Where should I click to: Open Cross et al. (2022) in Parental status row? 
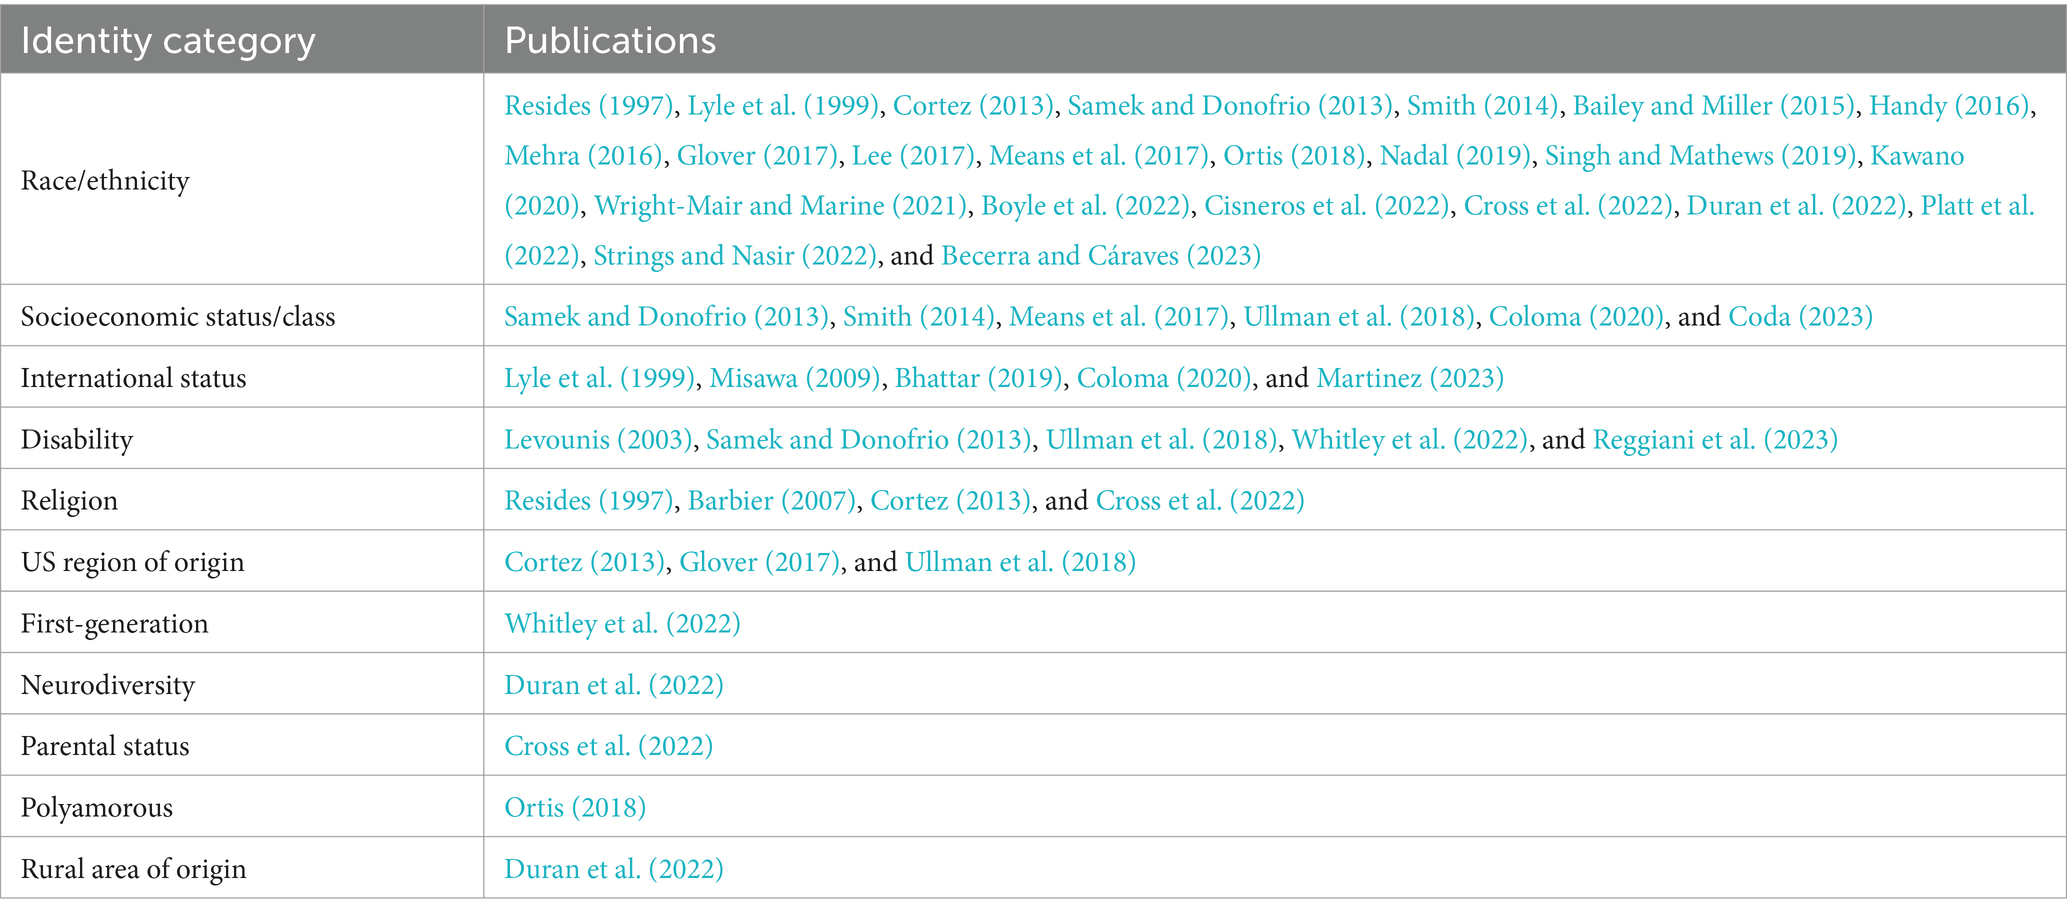(608, 746)
